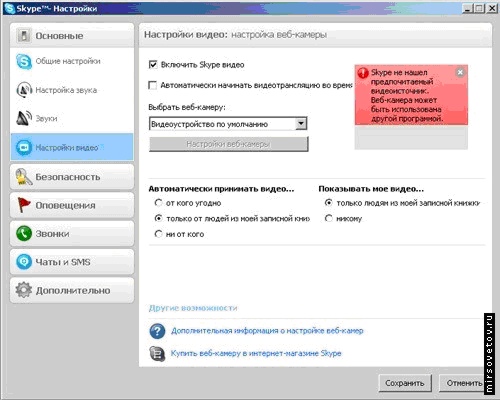
Task: Click the headset icon beside Настройка звука
Action: point(24,90)
